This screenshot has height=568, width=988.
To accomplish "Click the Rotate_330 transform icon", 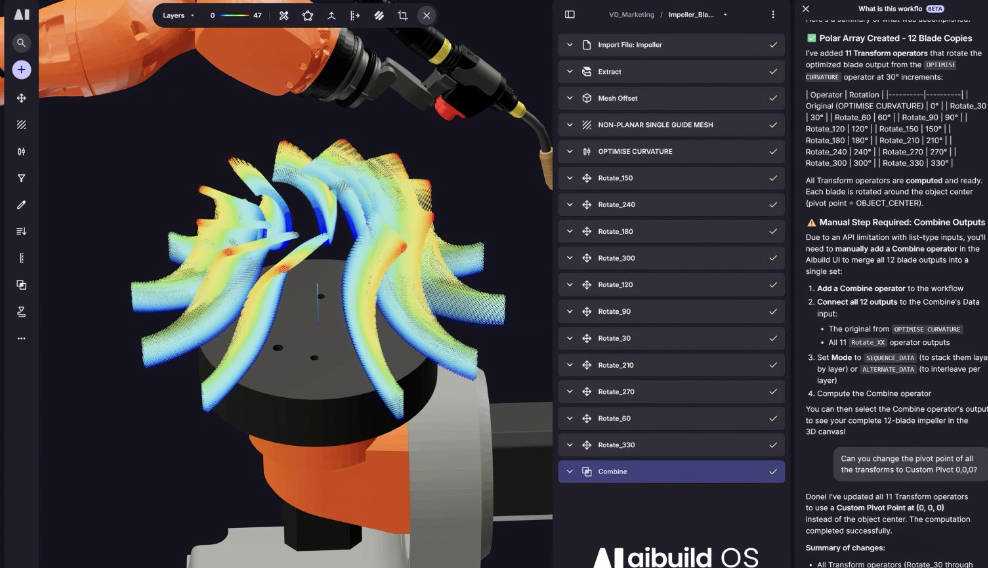I will 587,445.
